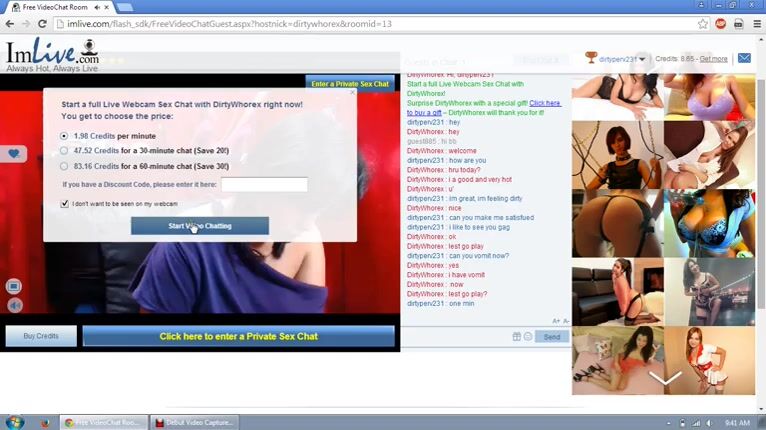
Task: Click the Discount Code input field
Action: (x=264, y=185)
